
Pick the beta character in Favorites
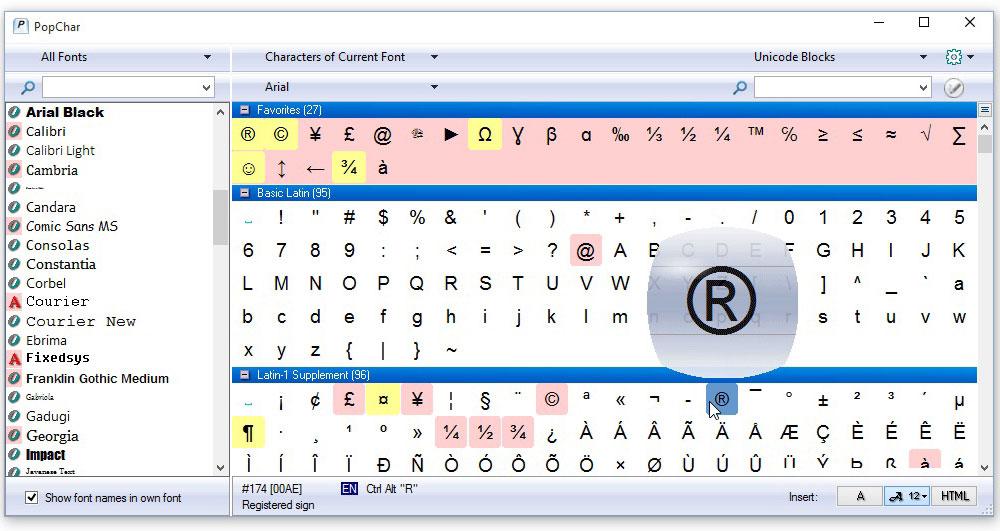click(x=552, y=135)
